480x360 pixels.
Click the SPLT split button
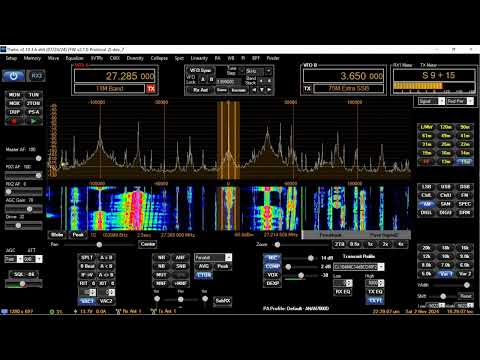[87, 258]
